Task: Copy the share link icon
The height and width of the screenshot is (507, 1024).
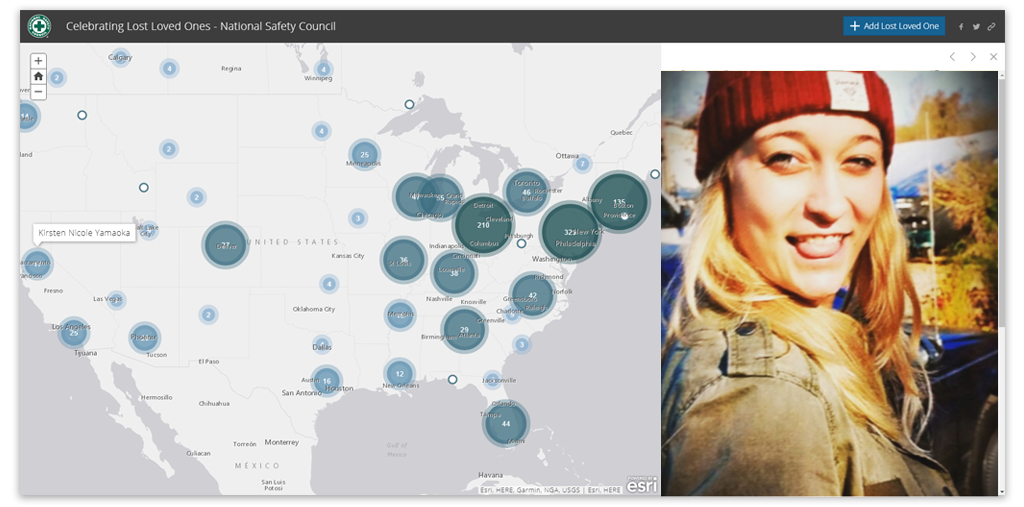Action: 991,27
